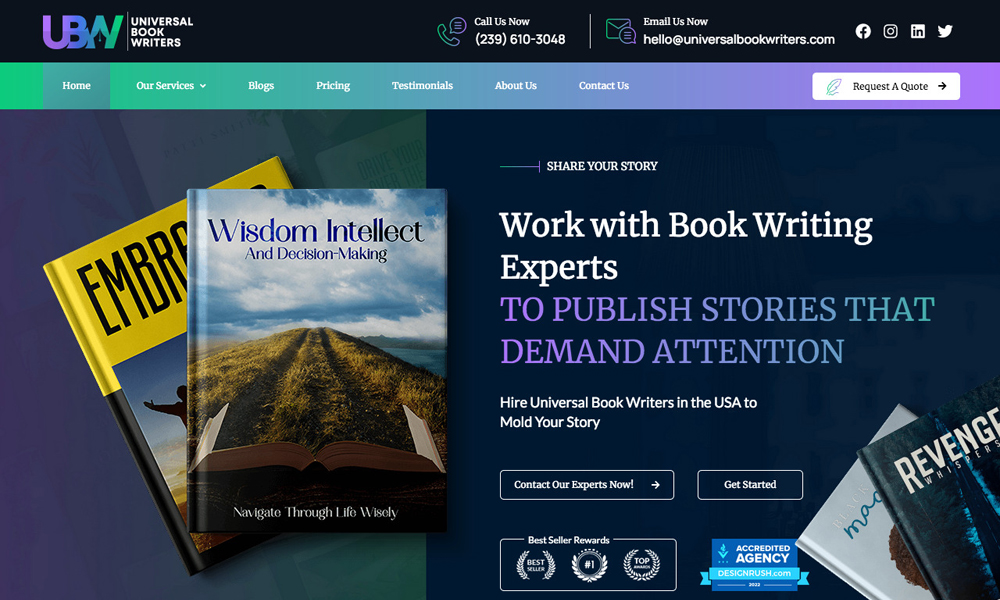
Task: Click the Contact Our Experts Now button
Action: pyautogui.click(x=586, y=485)
